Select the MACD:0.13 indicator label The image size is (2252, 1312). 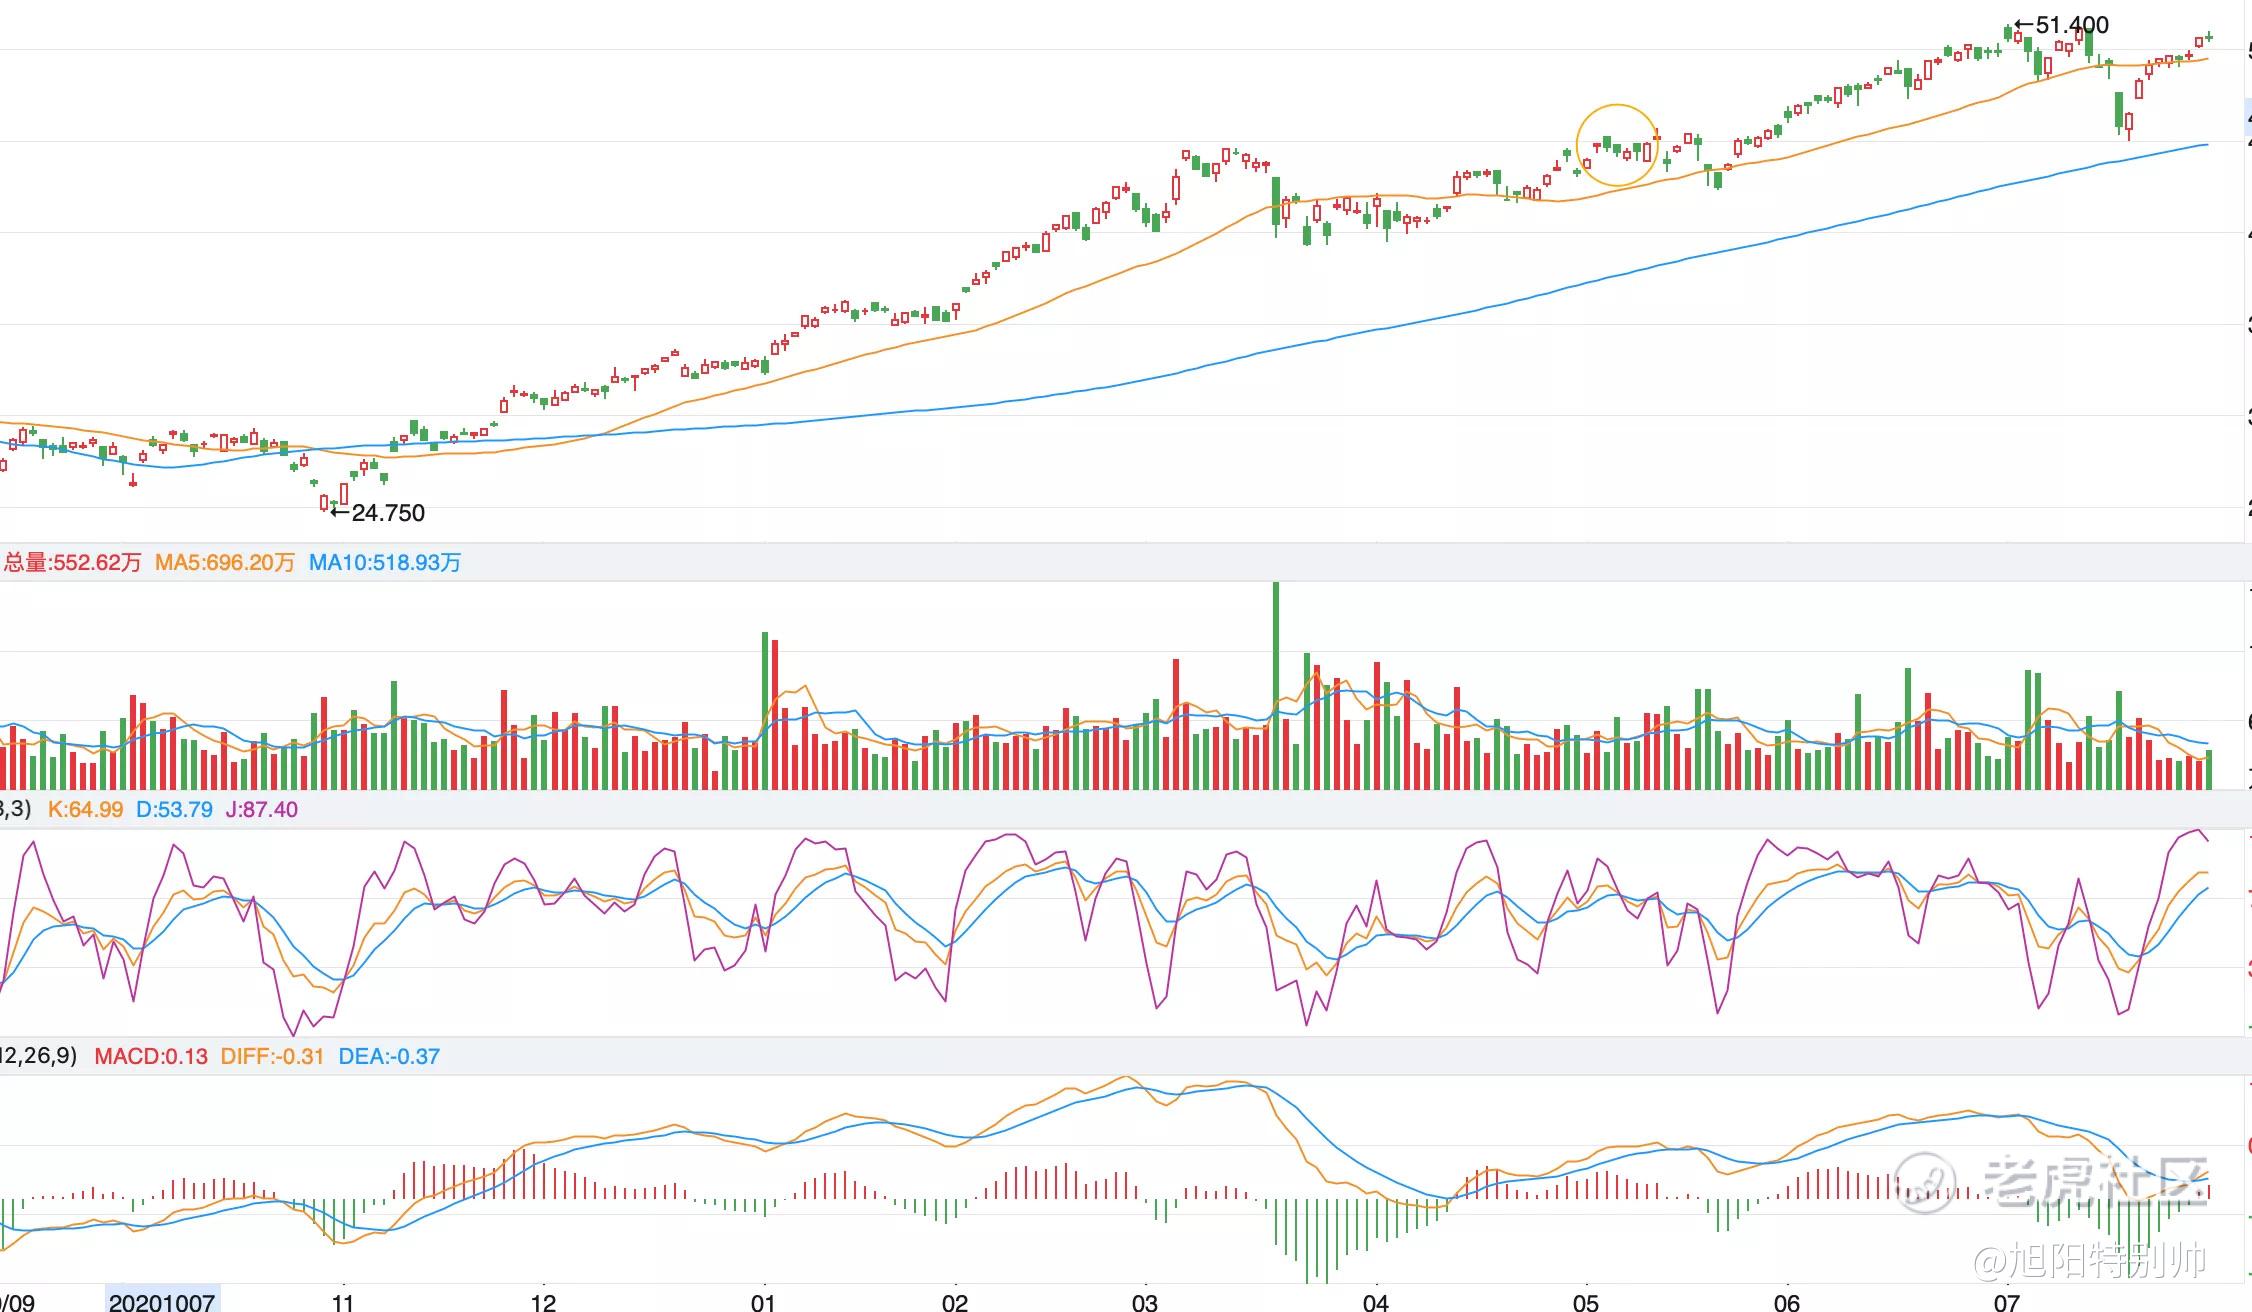[x=151, y=1057]
